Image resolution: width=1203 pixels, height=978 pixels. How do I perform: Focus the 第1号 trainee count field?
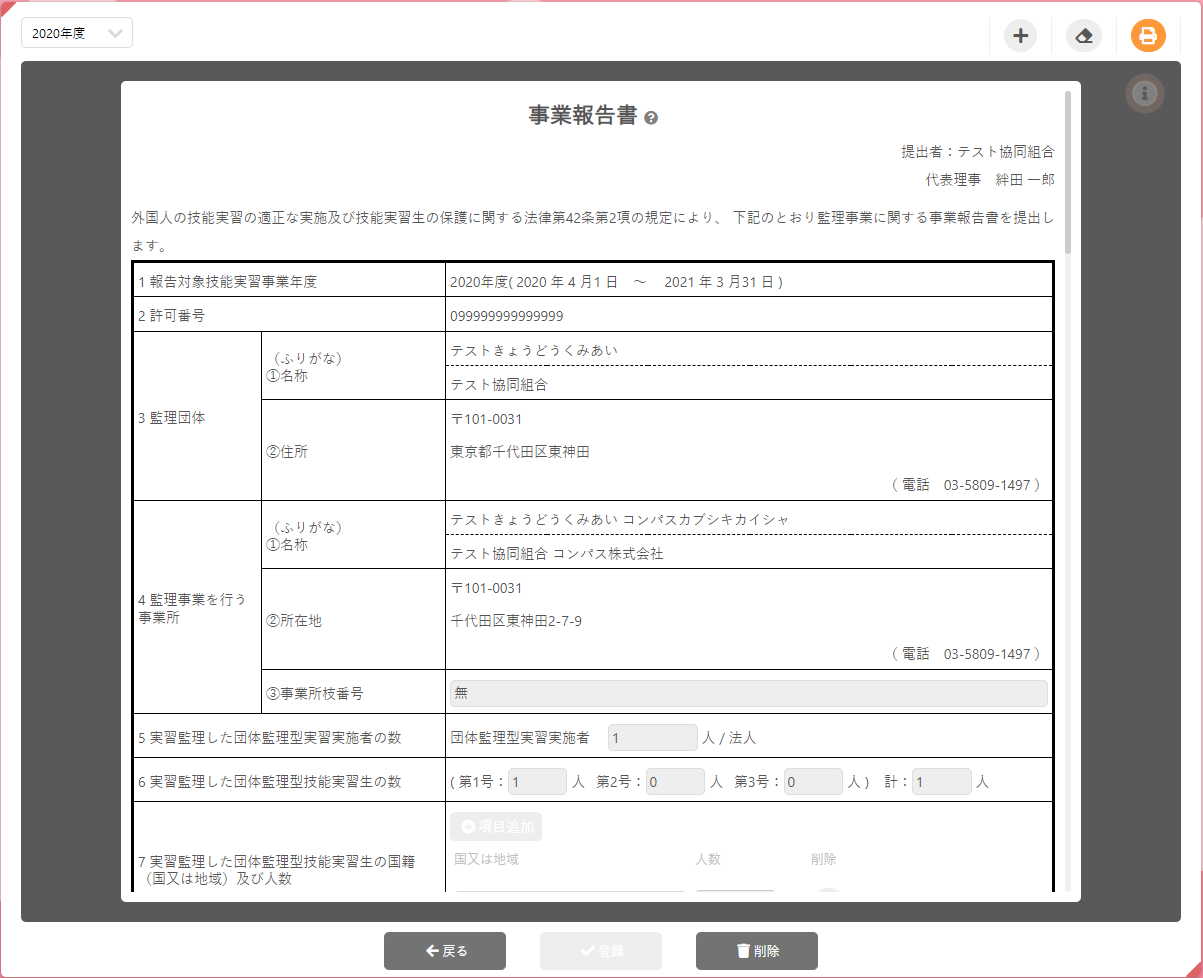click(x=537, y=781)
